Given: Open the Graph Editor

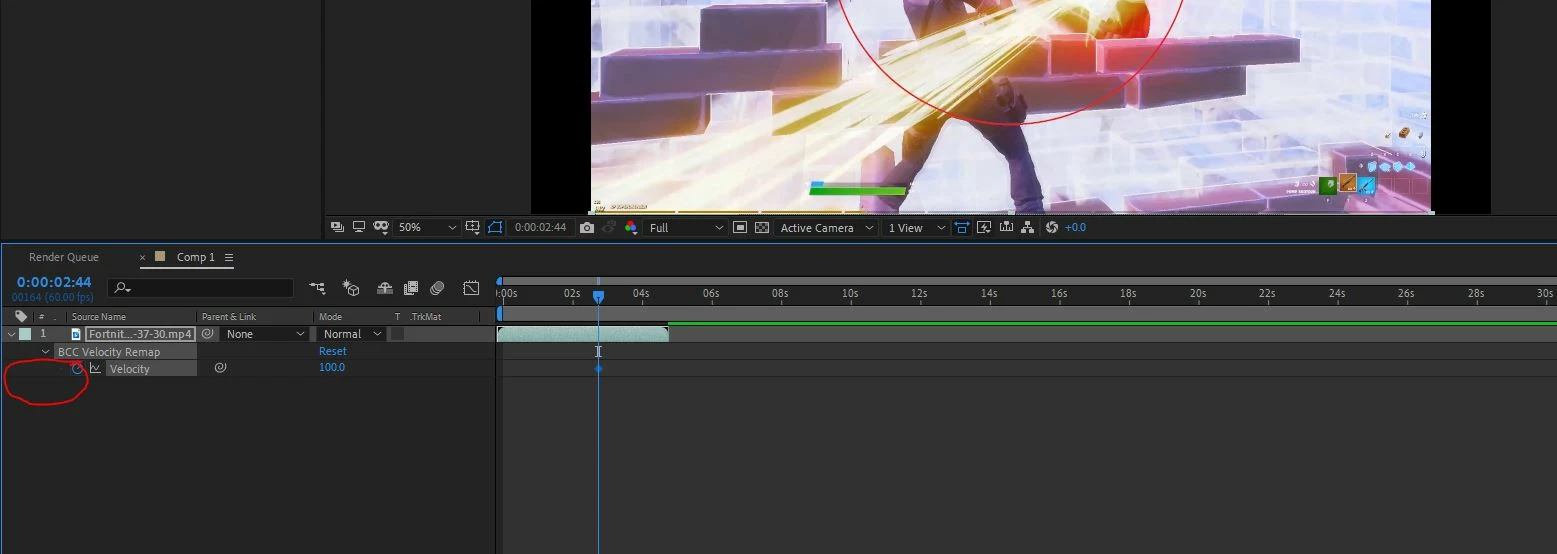Looking at the screenshot, I should 471,288.
